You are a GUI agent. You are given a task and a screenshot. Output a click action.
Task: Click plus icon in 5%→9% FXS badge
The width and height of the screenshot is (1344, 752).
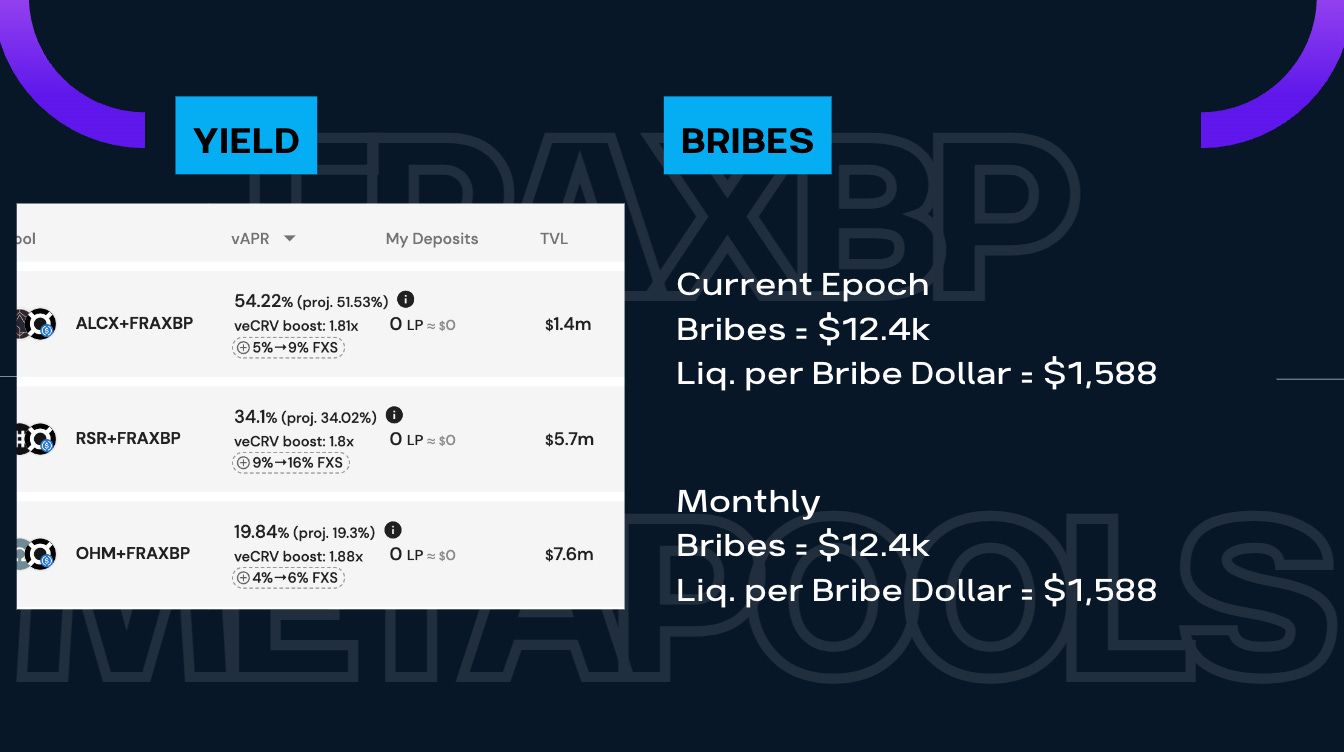coord(244,348)
